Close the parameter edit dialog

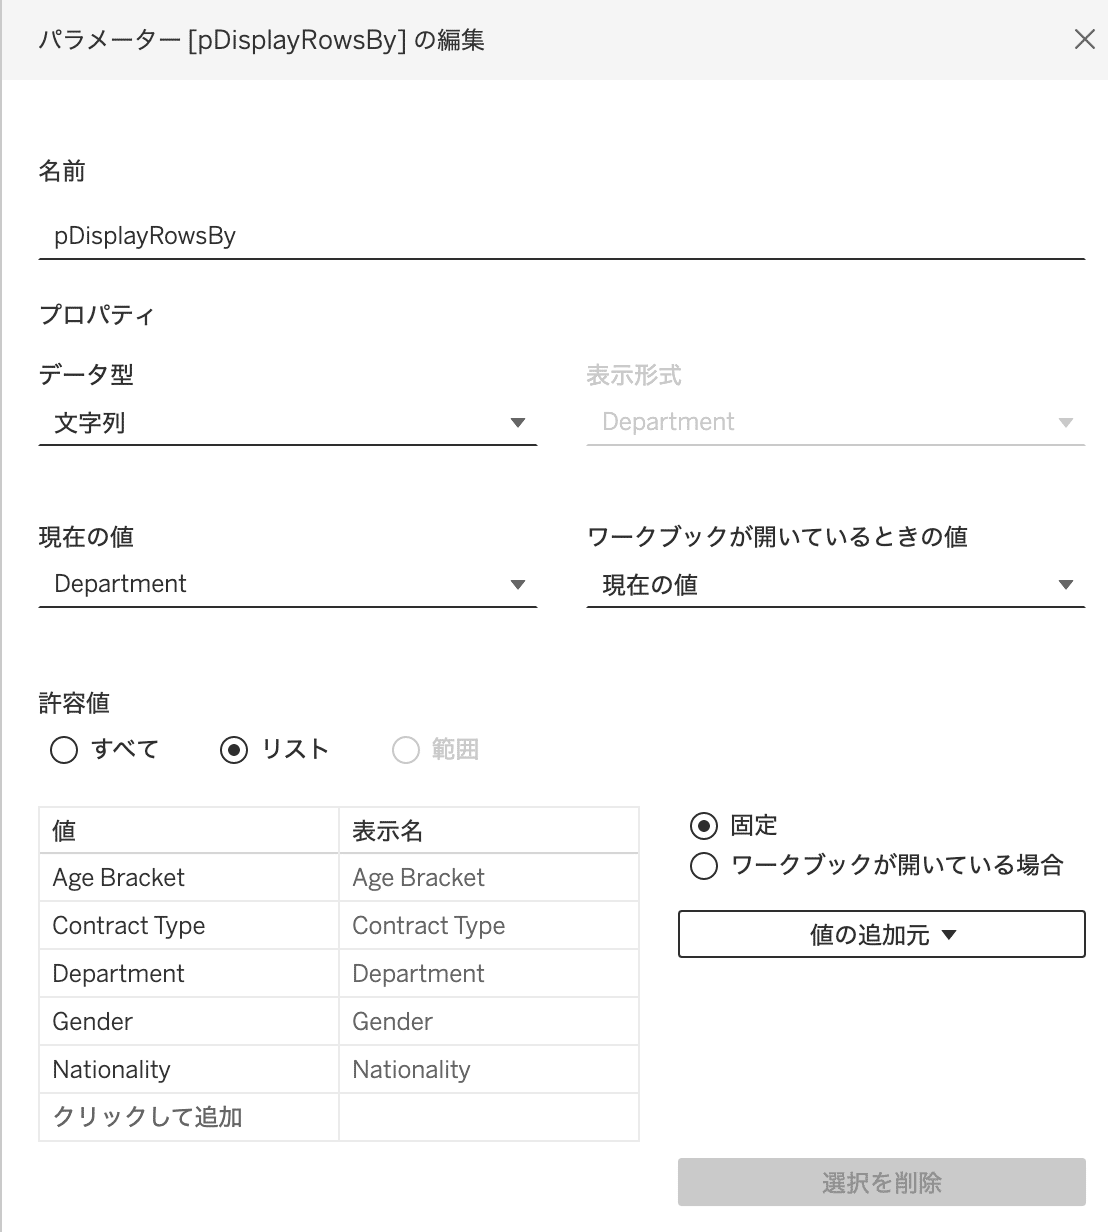(1084, 40)
